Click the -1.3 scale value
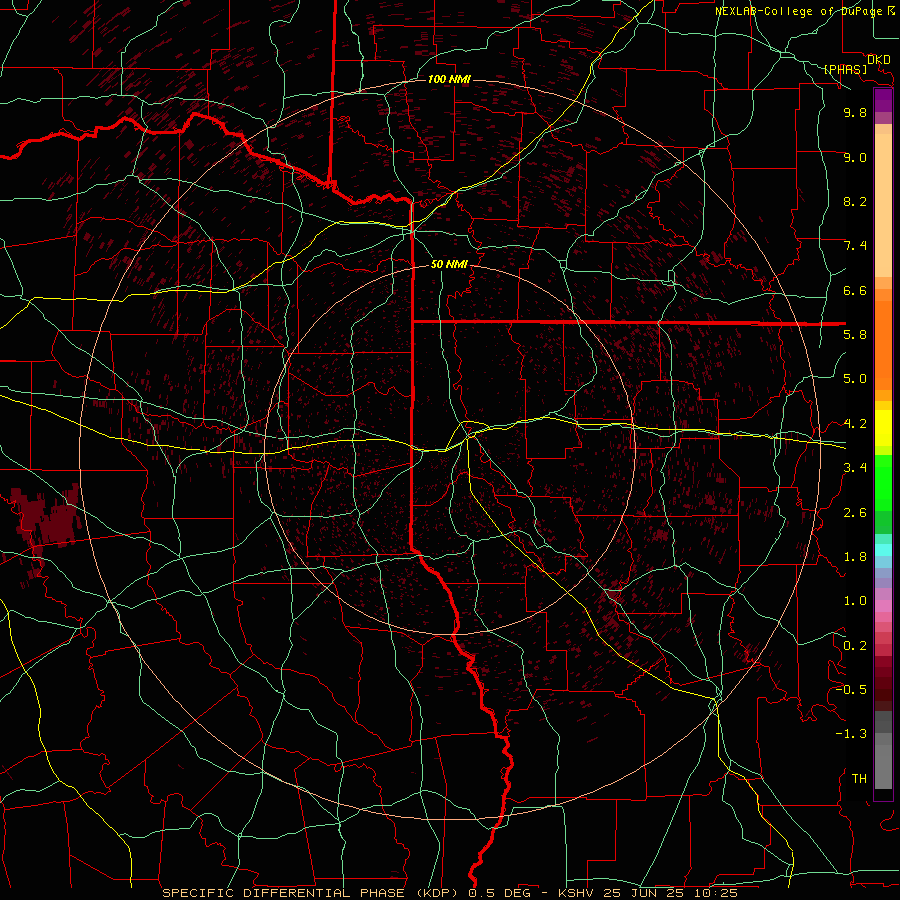The width and height of the screenshot is (900, 900). 851,734
